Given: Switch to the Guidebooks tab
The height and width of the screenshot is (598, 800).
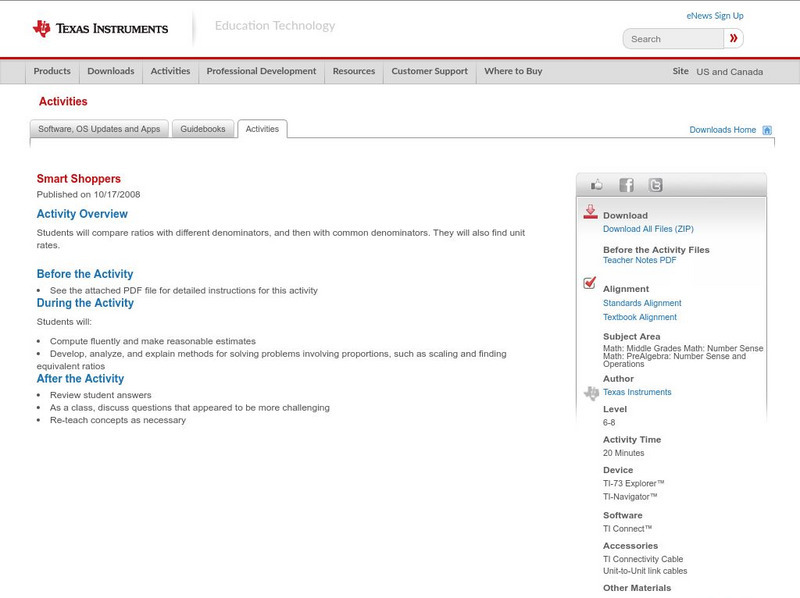Looking at the screenshot, I should tap(203, 129).
